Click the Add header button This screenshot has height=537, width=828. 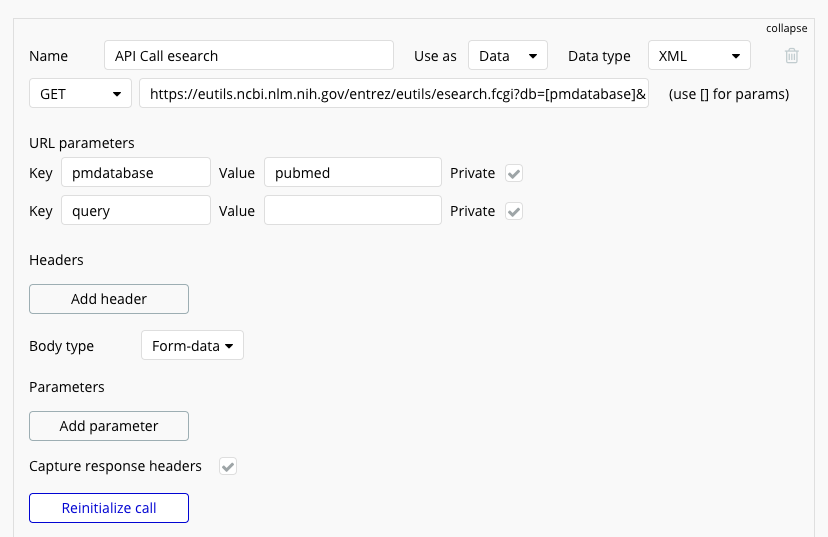[x=109, y=299]
